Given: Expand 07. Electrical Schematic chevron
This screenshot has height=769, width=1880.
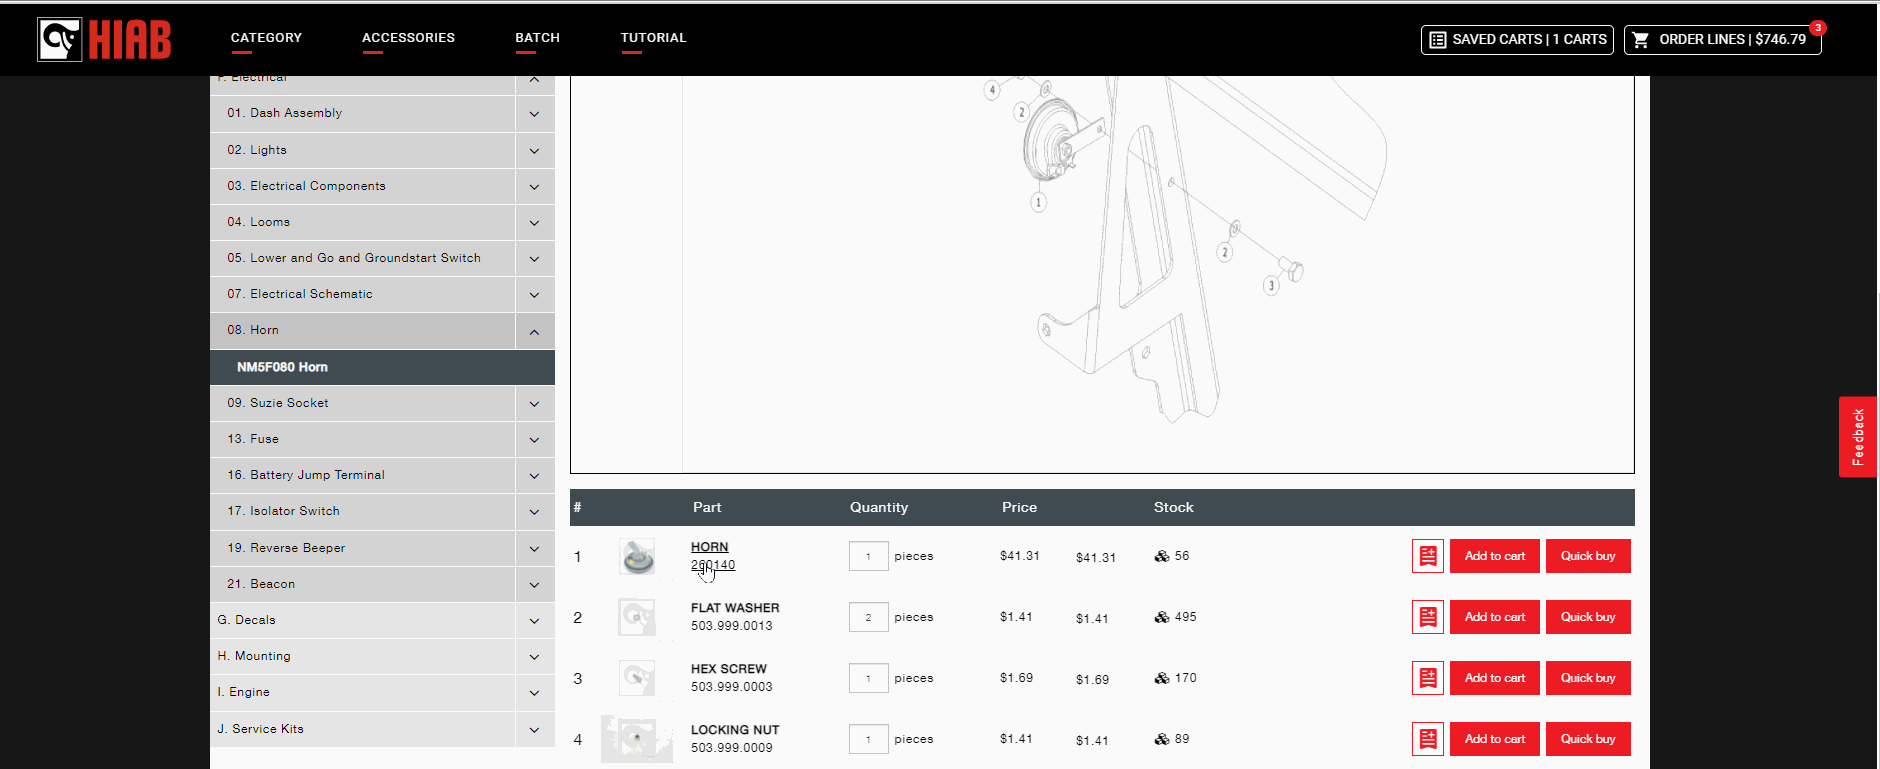Looking at the screenshot, I should [x=534, y=295].
